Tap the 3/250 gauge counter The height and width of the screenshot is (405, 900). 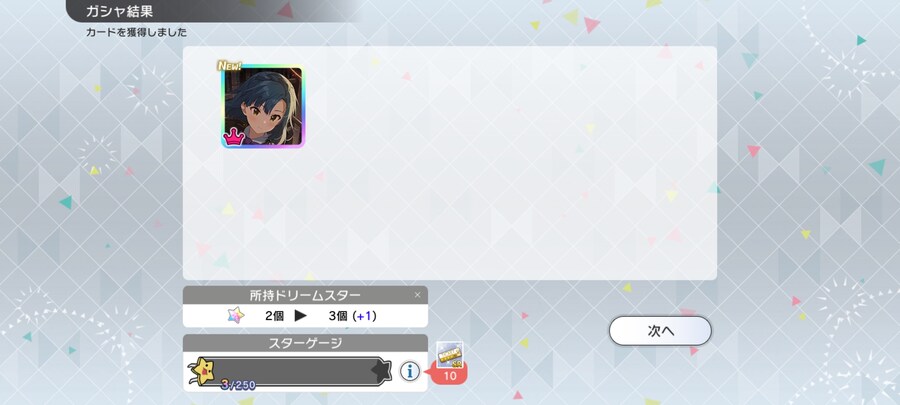[238, 385]
